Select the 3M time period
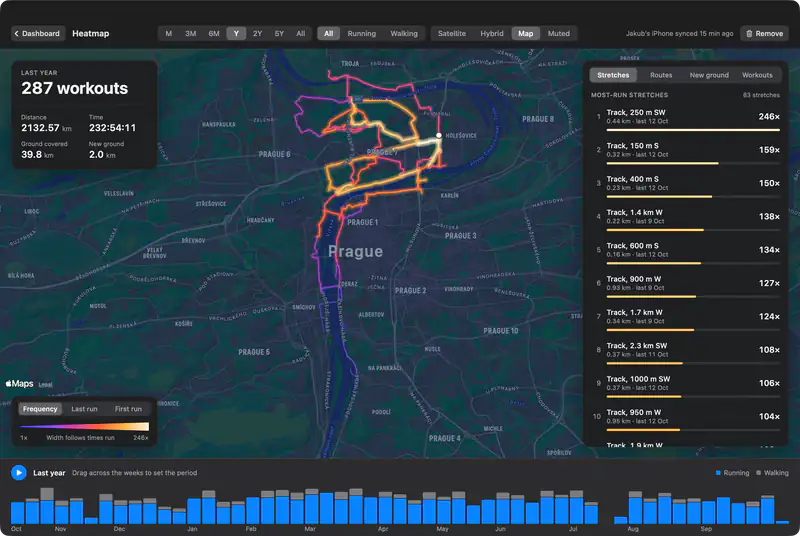Image resolution: width=800 pixels, height=536 pixels. click(191, 34)
